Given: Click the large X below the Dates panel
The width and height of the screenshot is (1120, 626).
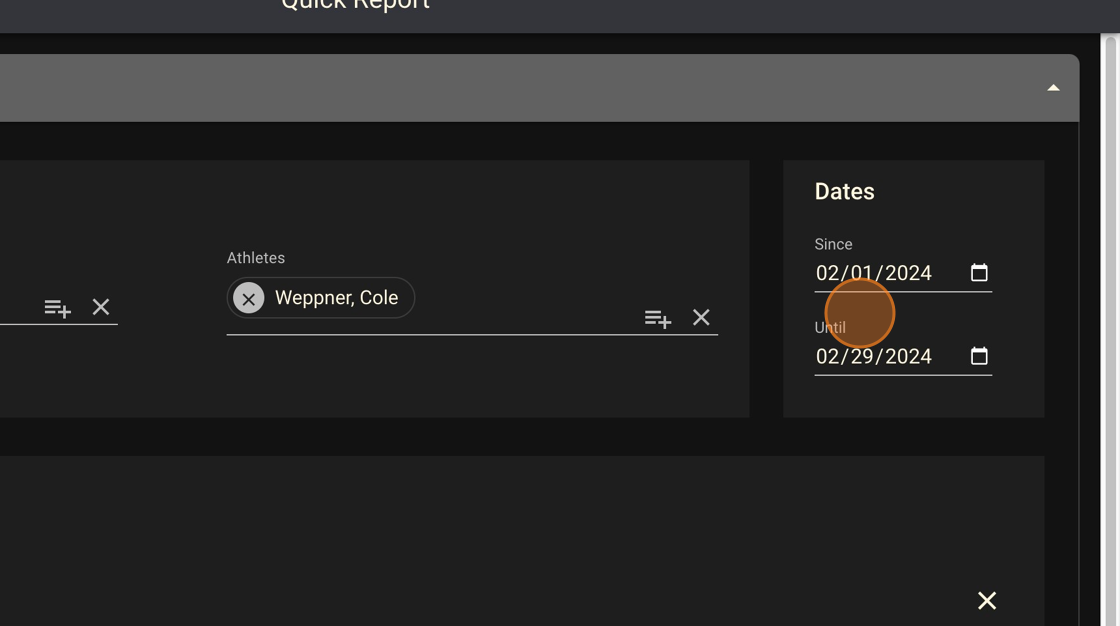Looking at the screenshot, I should tap(986, 600).
